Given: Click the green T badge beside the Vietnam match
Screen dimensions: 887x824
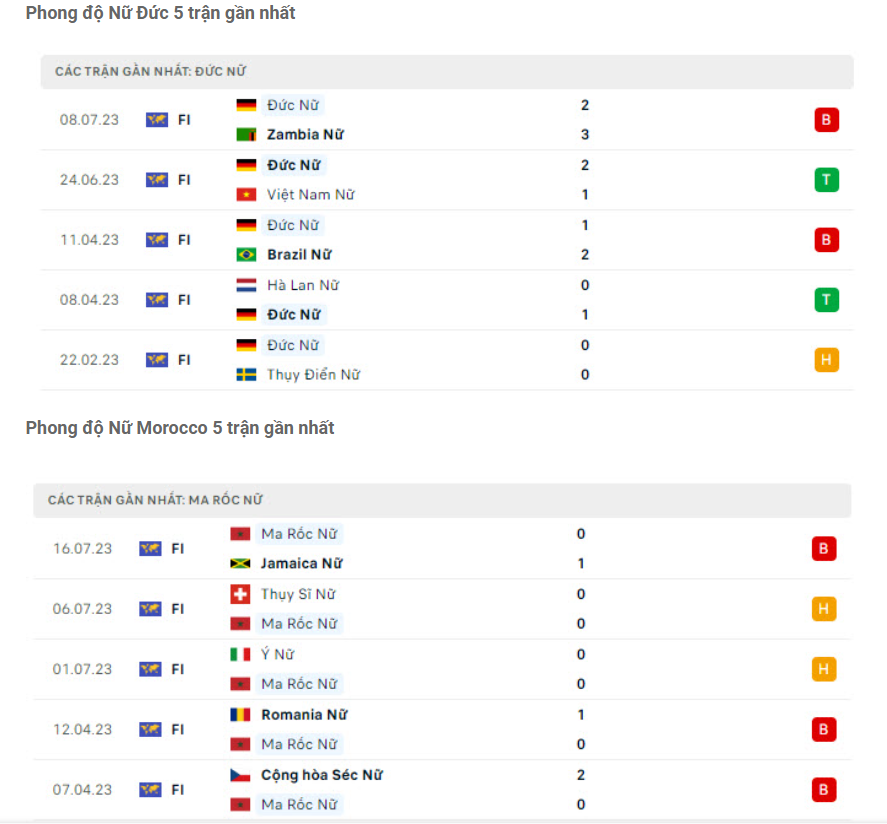Looking at the screenshot, I should tap(826, 180).
